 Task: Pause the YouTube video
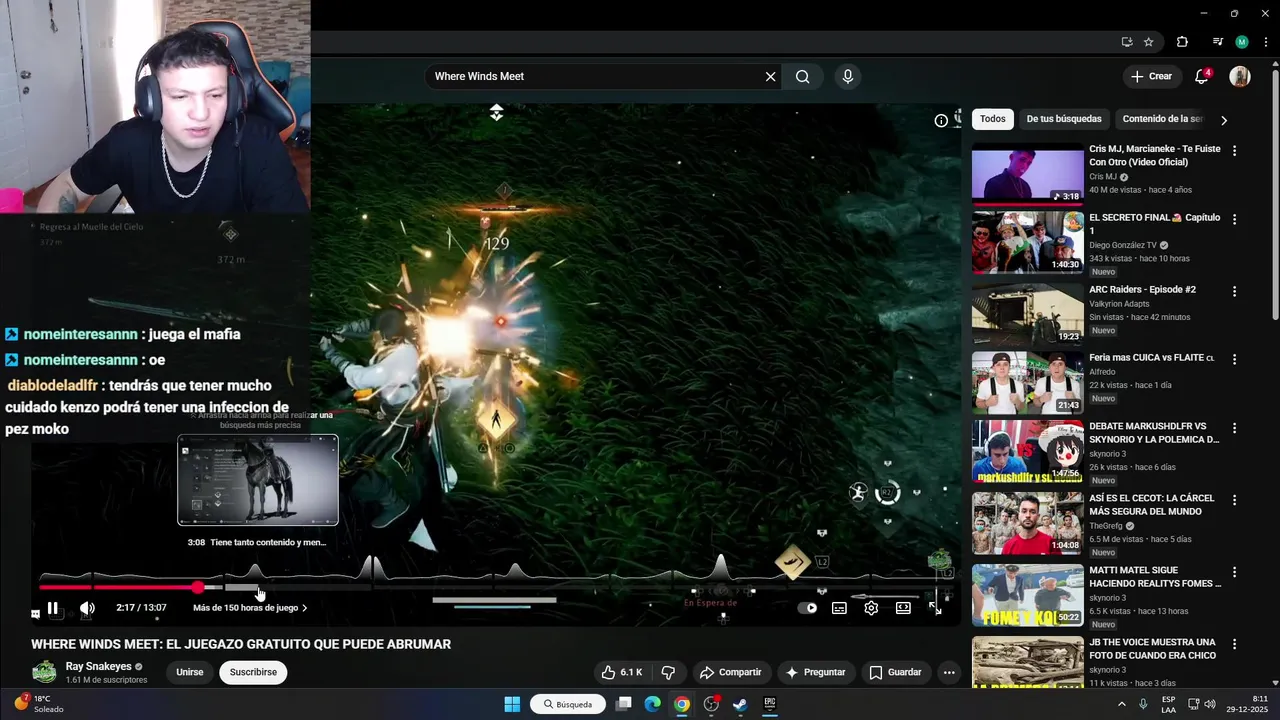point(53,608)
